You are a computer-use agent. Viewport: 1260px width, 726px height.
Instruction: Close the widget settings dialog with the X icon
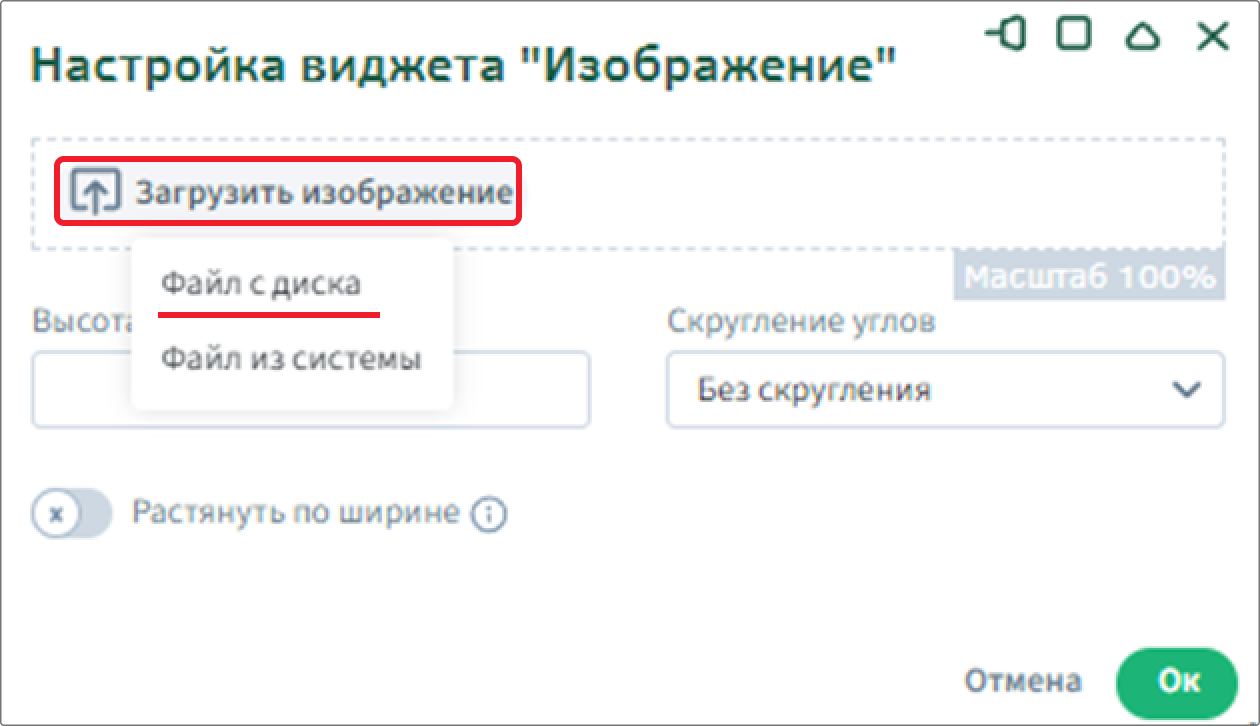pos(1213,37)
